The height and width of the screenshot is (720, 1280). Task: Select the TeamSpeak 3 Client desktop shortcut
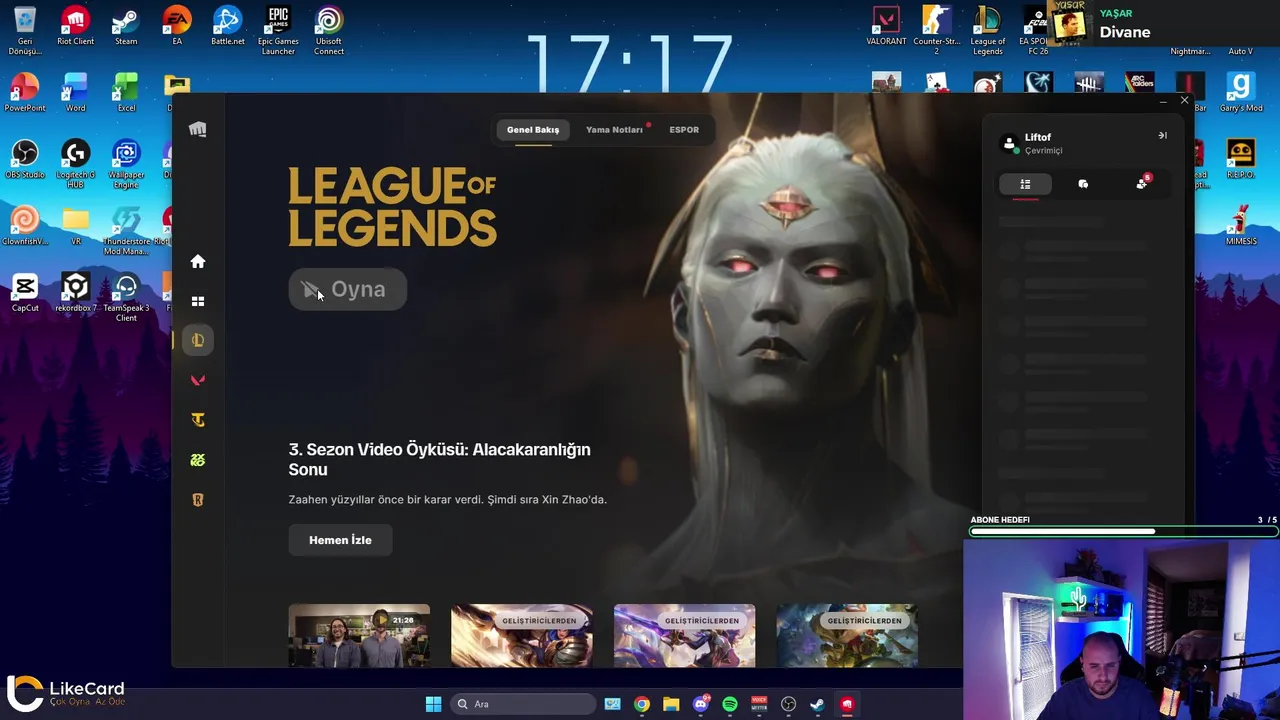tap(126, 297)
